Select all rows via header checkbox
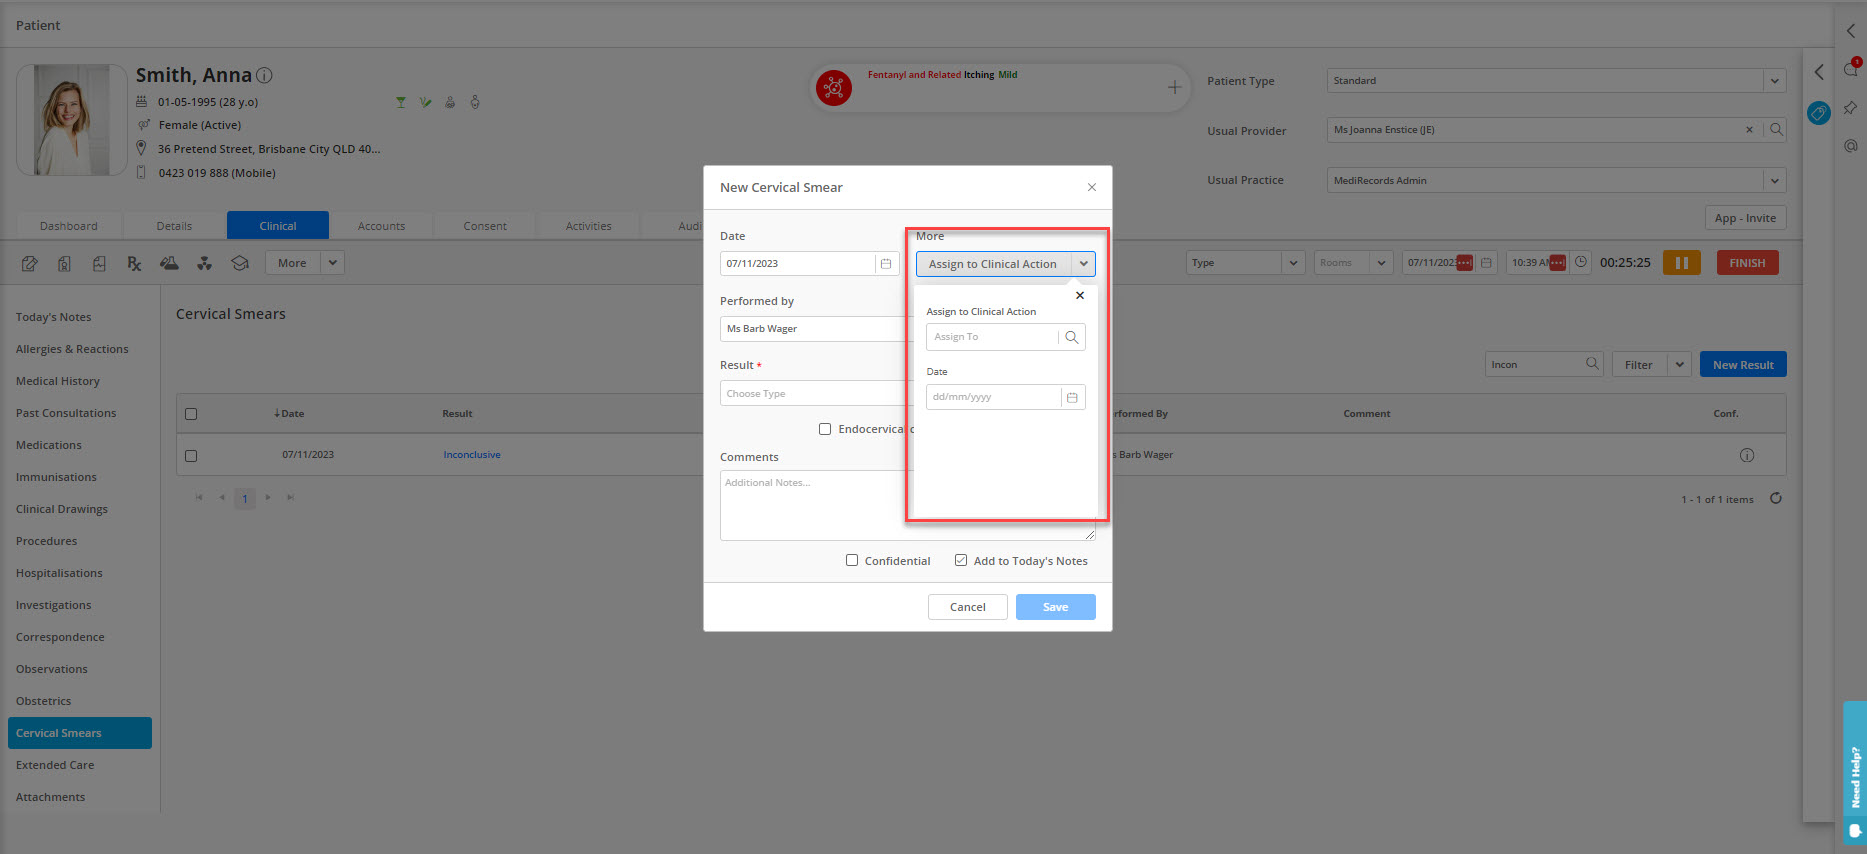 [191, 414]
